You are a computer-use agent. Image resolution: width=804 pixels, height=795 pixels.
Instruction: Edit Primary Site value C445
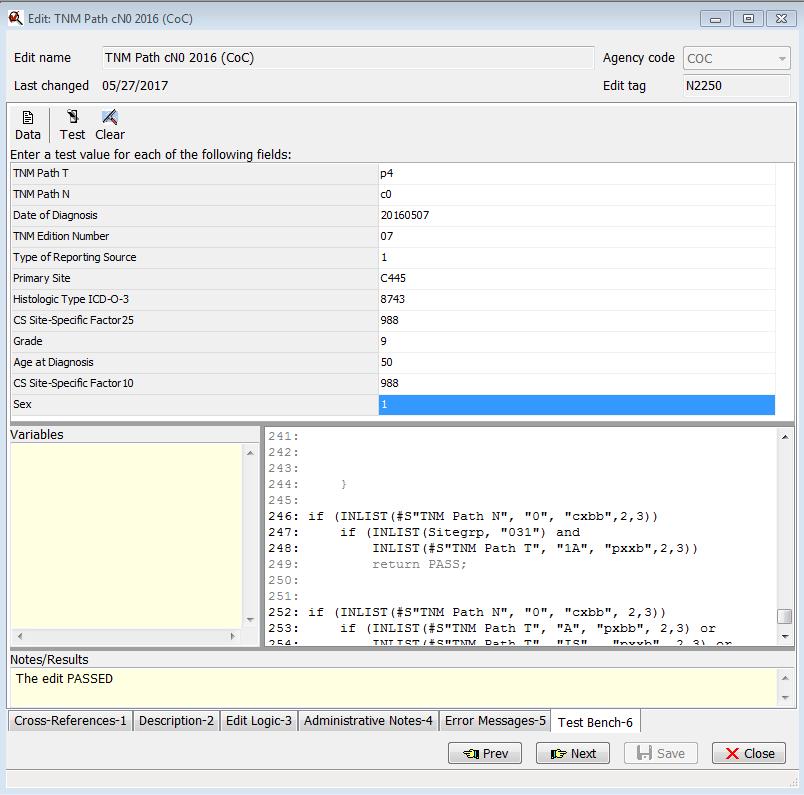[577, 279]
